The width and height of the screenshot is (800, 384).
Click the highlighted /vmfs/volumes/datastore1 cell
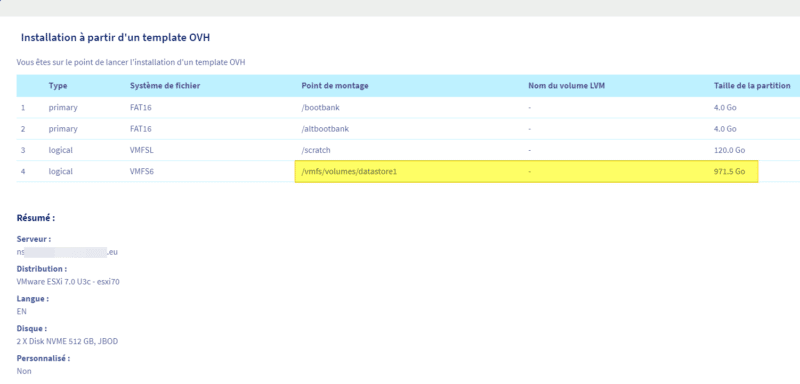pos(349,172)
